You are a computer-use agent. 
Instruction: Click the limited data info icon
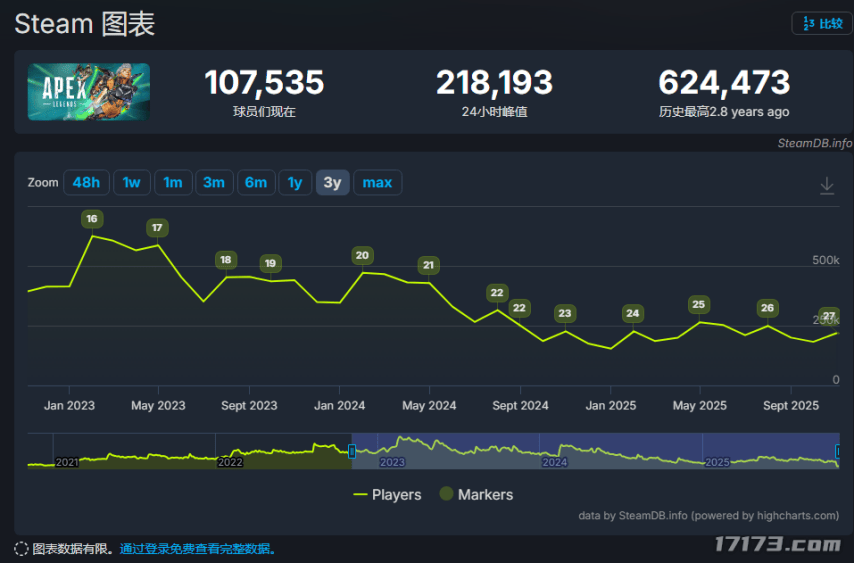point(21,549)
